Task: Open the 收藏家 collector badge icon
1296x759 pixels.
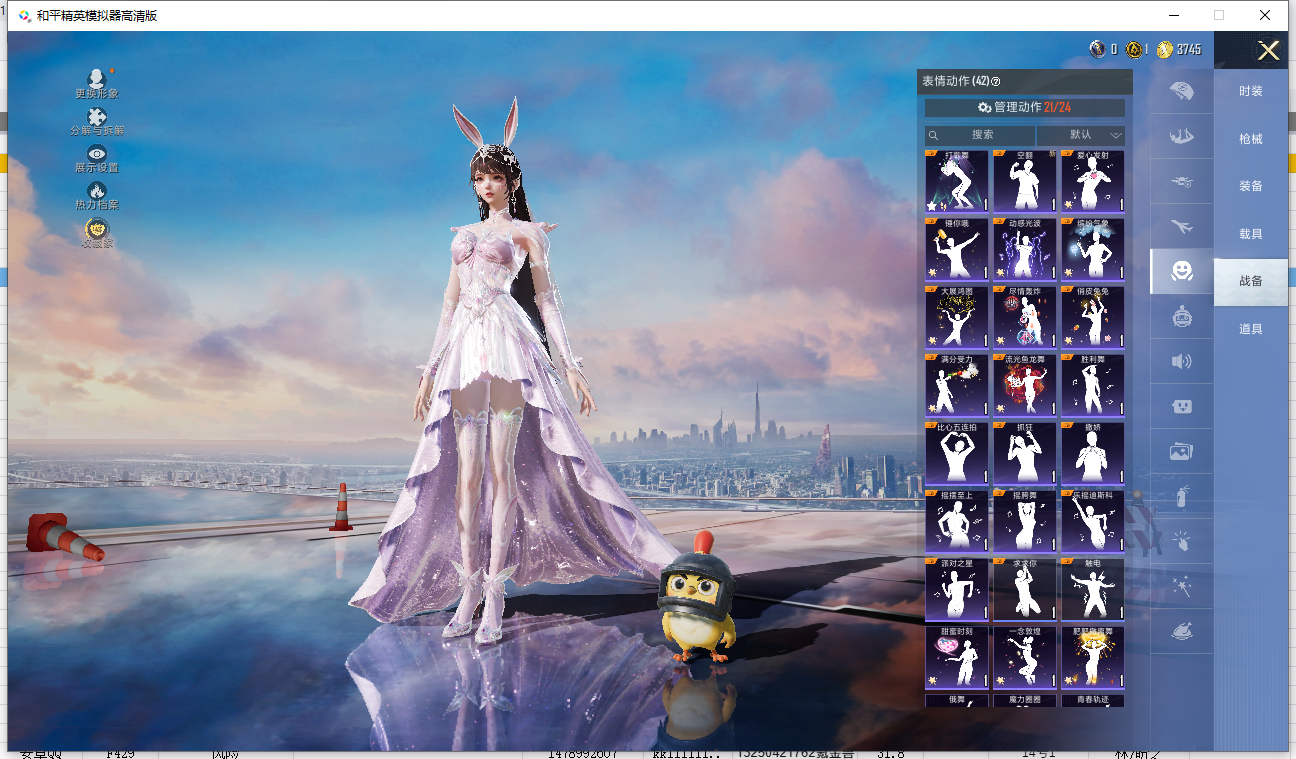Action: 97,229
